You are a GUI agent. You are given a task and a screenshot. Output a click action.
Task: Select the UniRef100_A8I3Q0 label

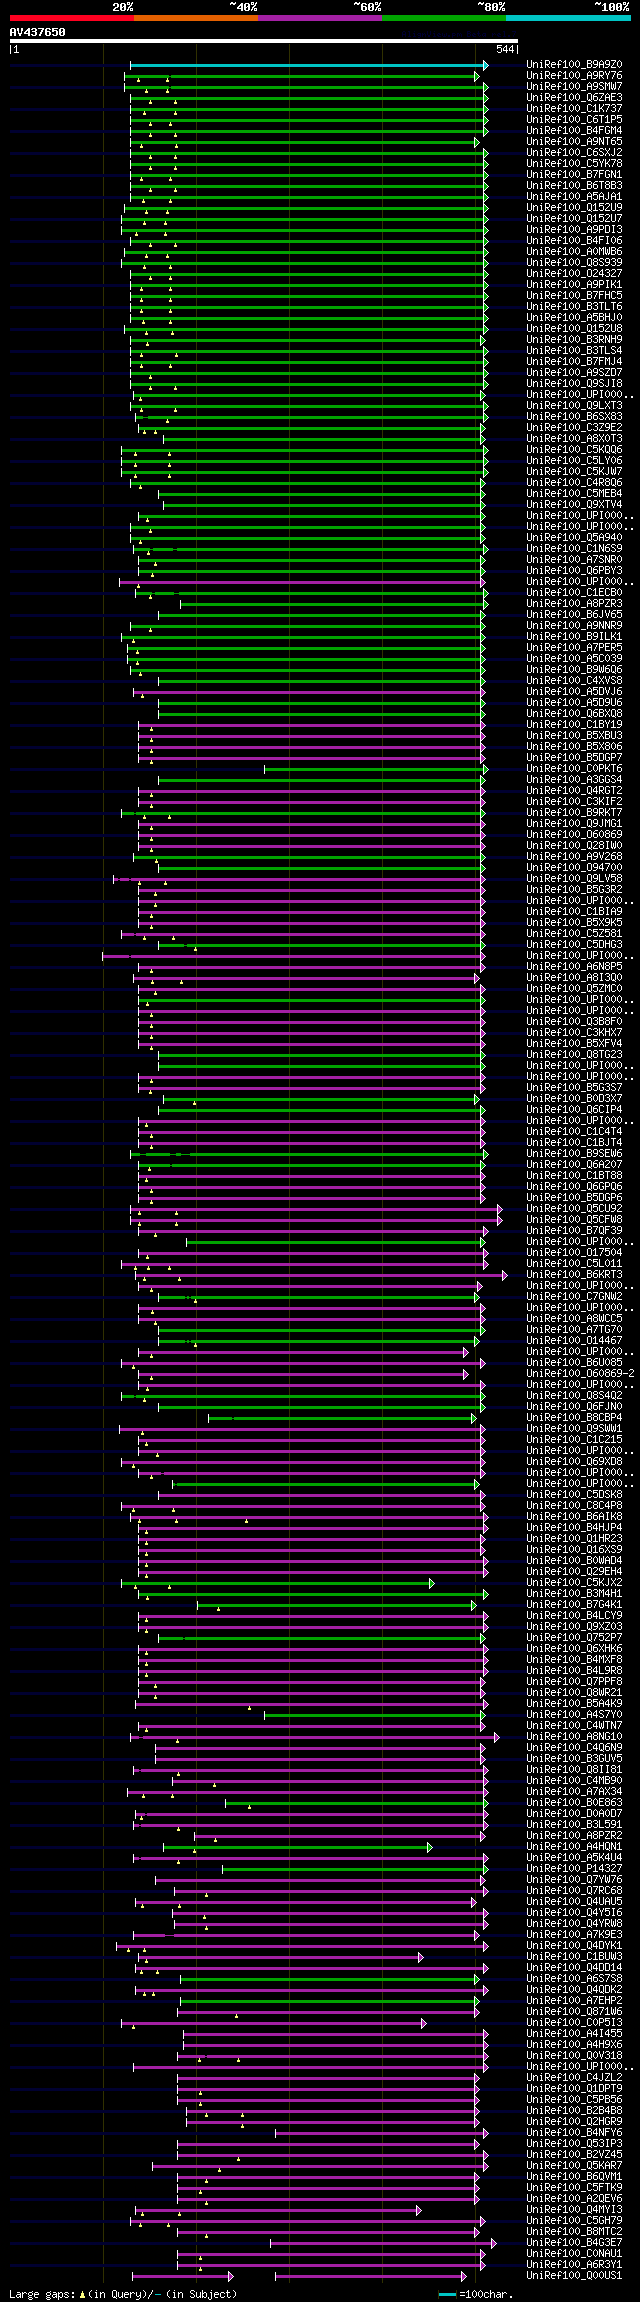(x=574, y=978)
